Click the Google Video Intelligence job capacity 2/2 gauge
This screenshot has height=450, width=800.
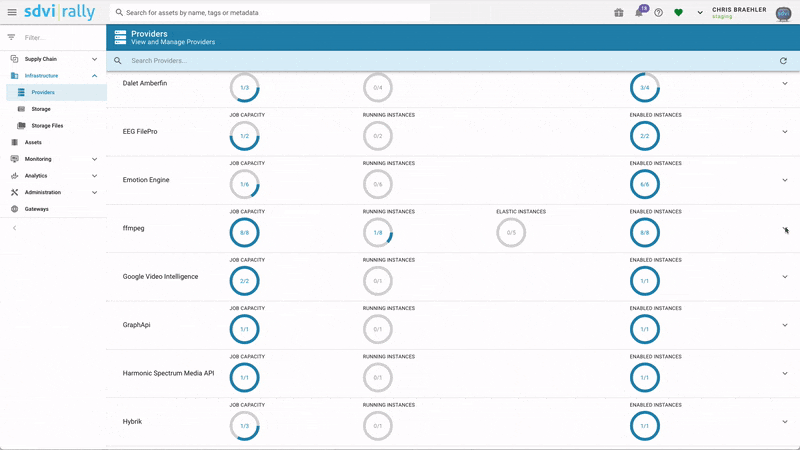(244, 281)
